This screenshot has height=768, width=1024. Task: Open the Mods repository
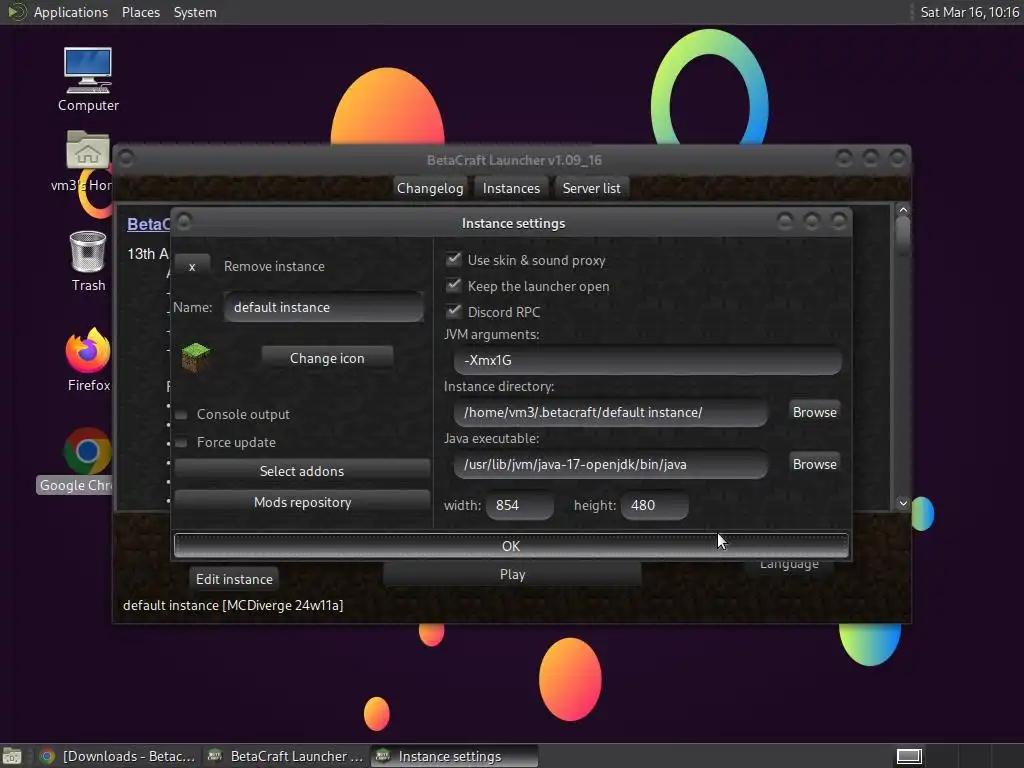302,502
